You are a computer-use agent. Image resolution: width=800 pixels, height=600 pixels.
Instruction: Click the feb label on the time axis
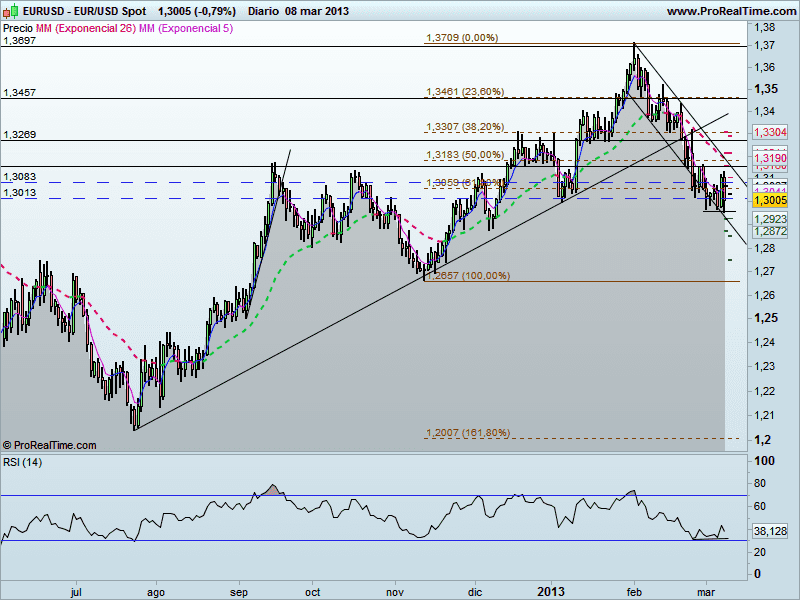[633, 592]
